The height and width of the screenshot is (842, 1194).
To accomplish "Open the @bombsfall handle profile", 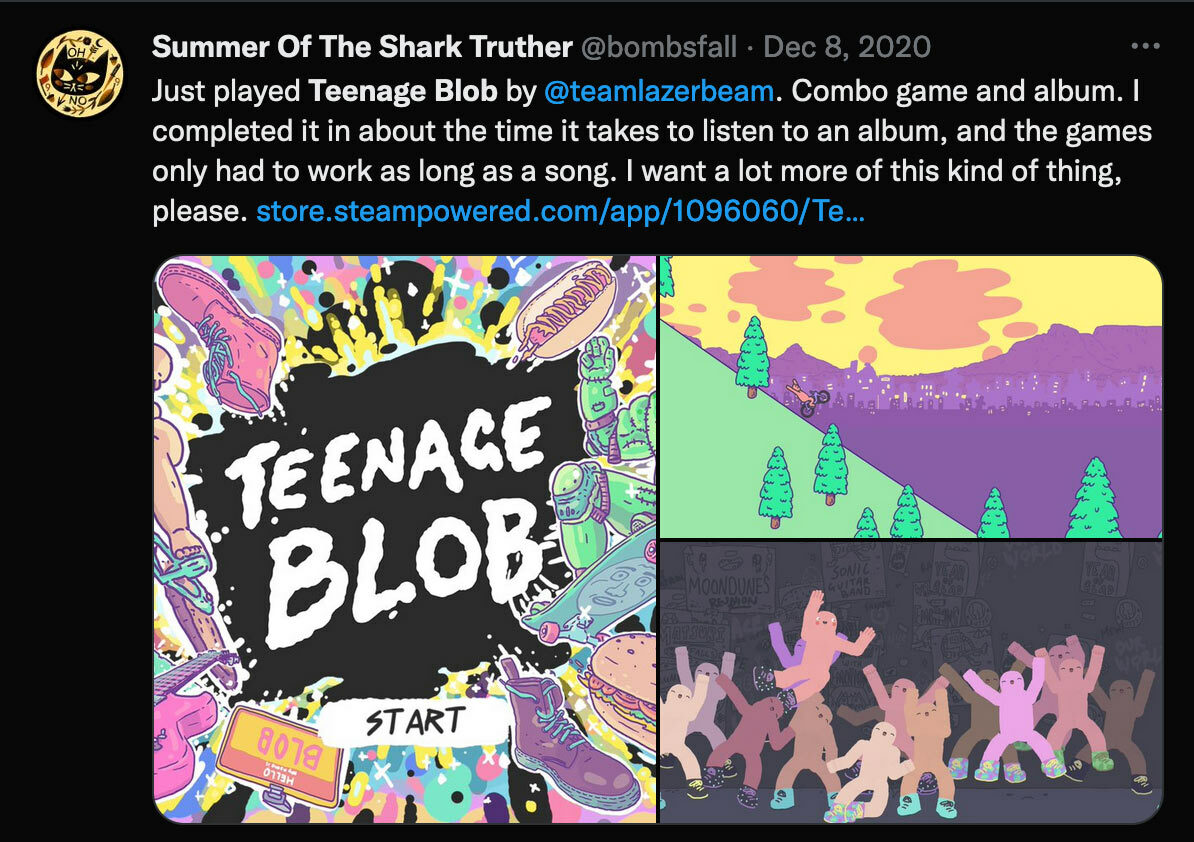I will click(x=659, y=47).
